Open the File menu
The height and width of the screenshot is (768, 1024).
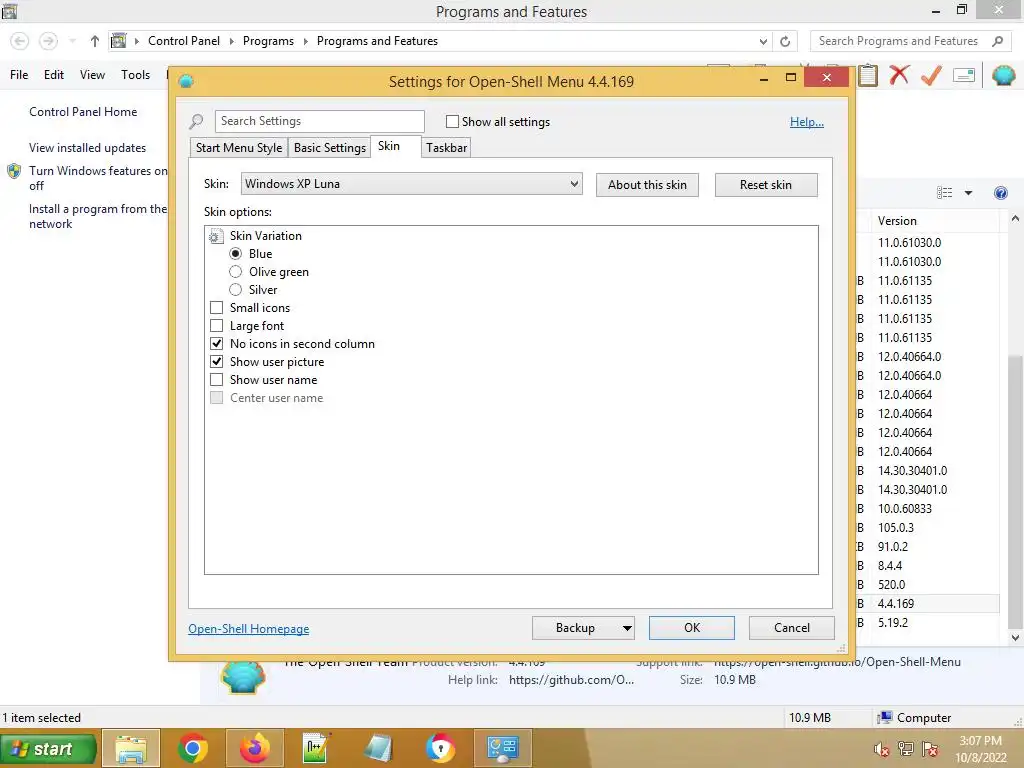pos(19,75)
